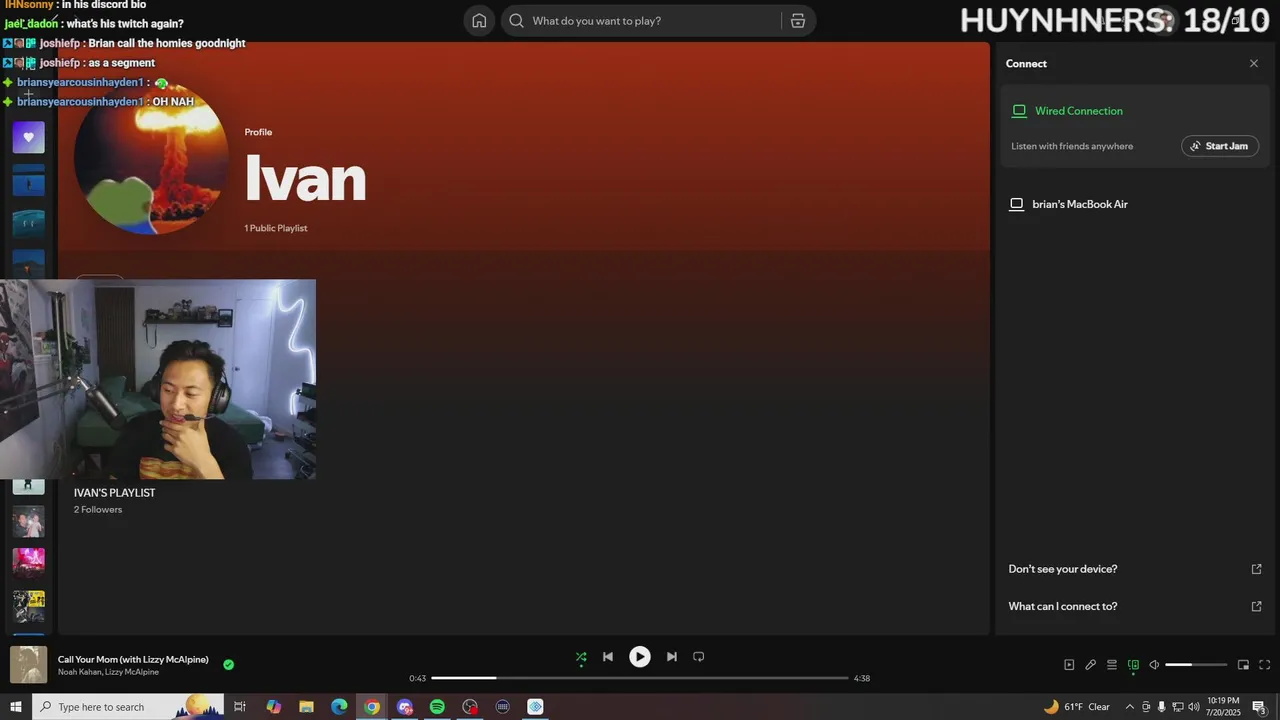
Task: Toggle shuffle mode
Action: [581, 657]
